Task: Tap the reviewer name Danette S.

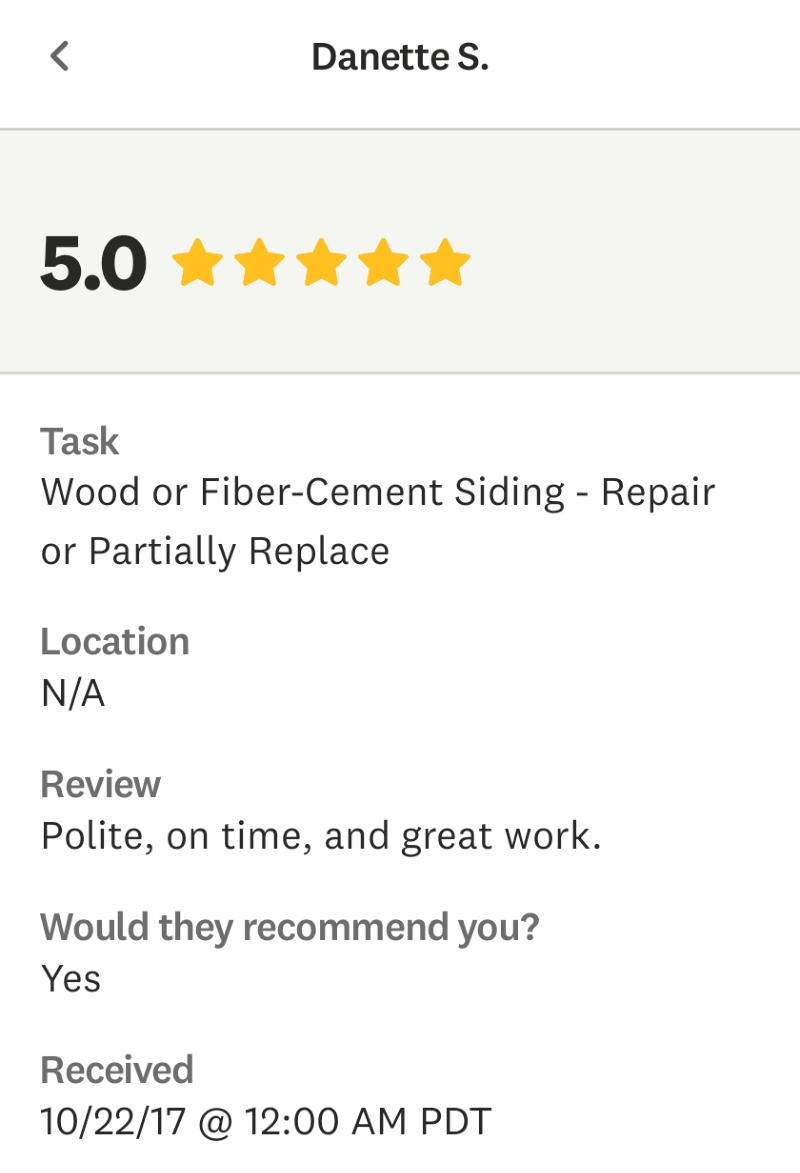Action: click(x=400, y=57)
